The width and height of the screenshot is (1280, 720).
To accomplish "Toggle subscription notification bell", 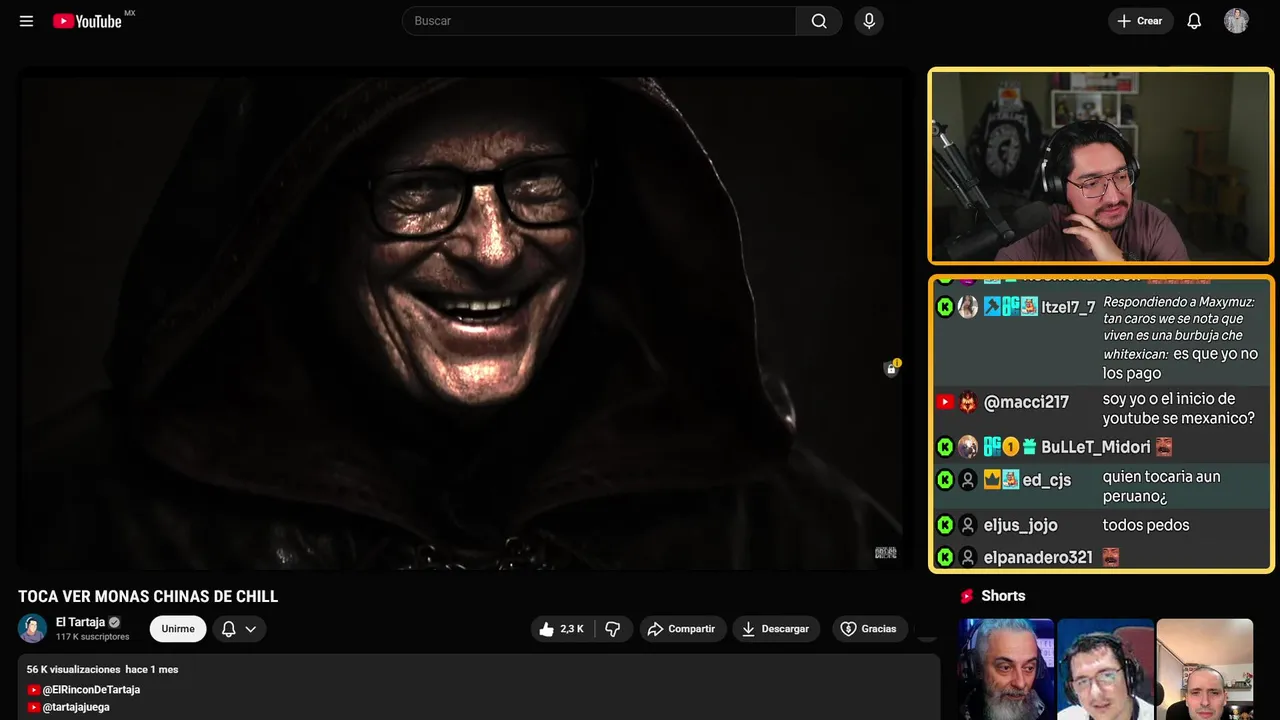I will pyautogui.click(x=228, y=629).
